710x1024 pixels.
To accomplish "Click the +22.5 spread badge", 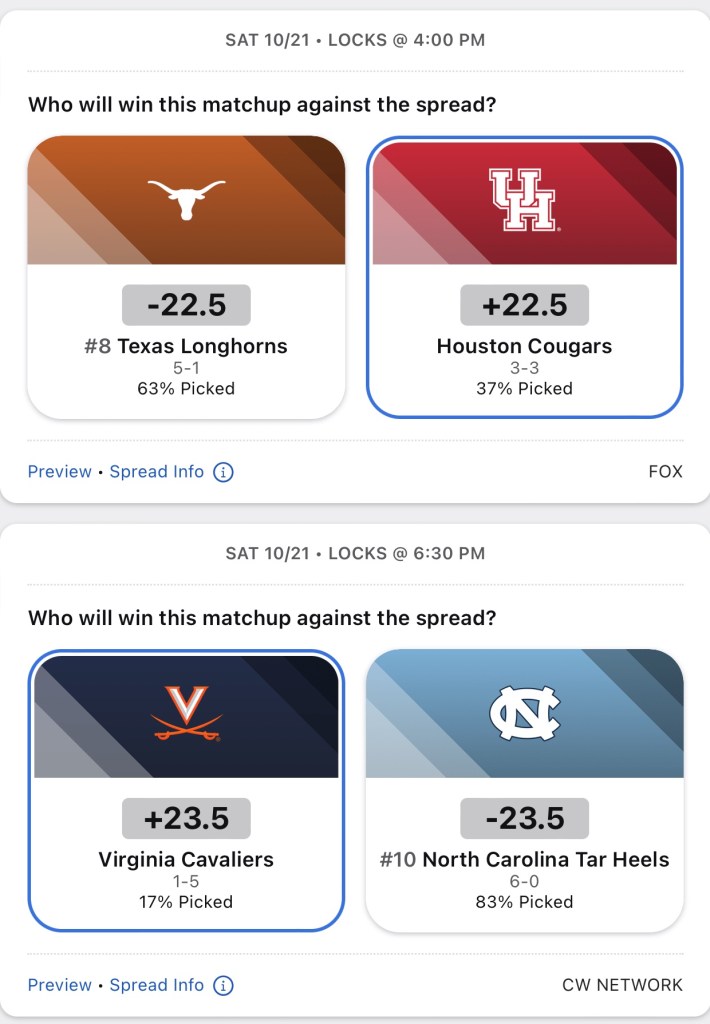I will (524, 305).
